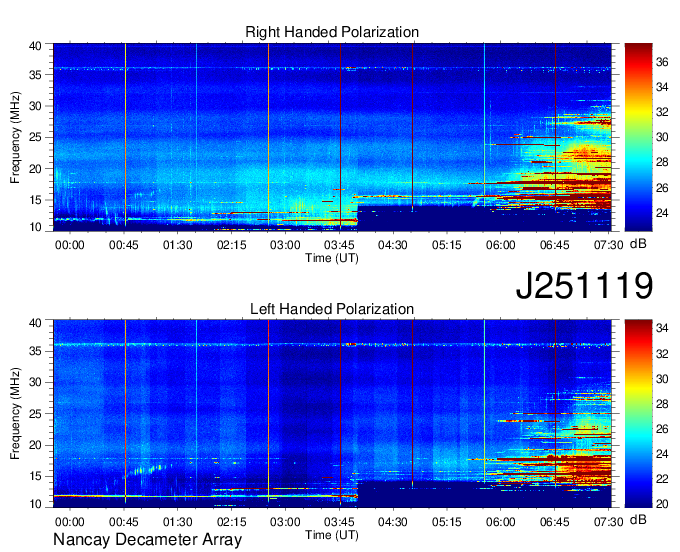This screenshot has height=552, width=680.
Task: Click Frequency (MHz) label of Left Handed plot
Action: point(17,414)
